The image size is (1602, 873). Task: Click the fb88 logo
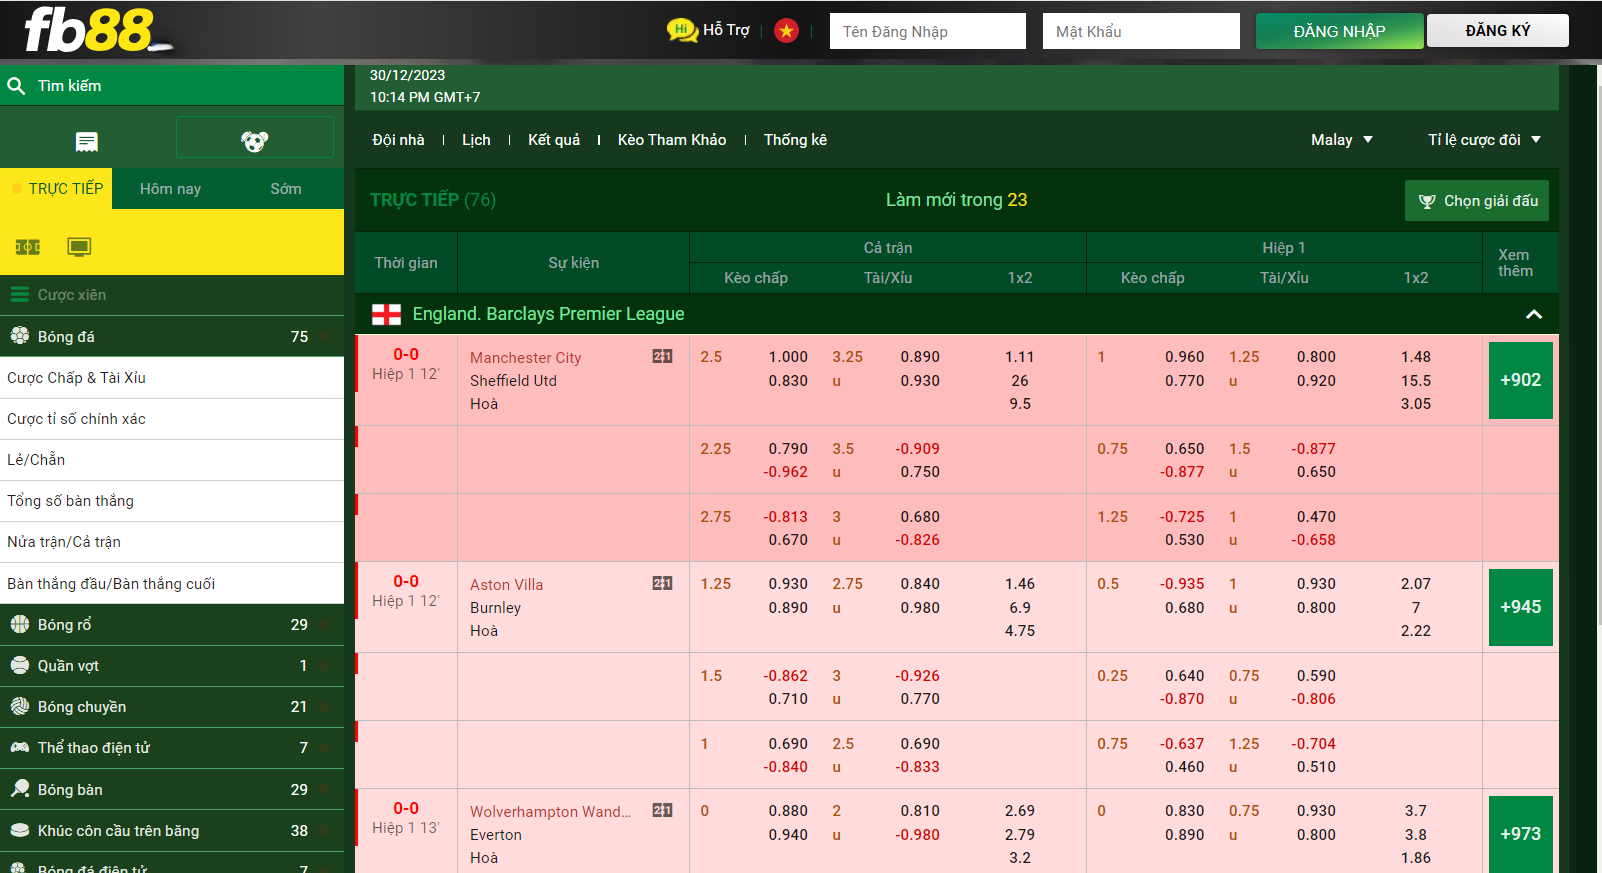(95, 30)
